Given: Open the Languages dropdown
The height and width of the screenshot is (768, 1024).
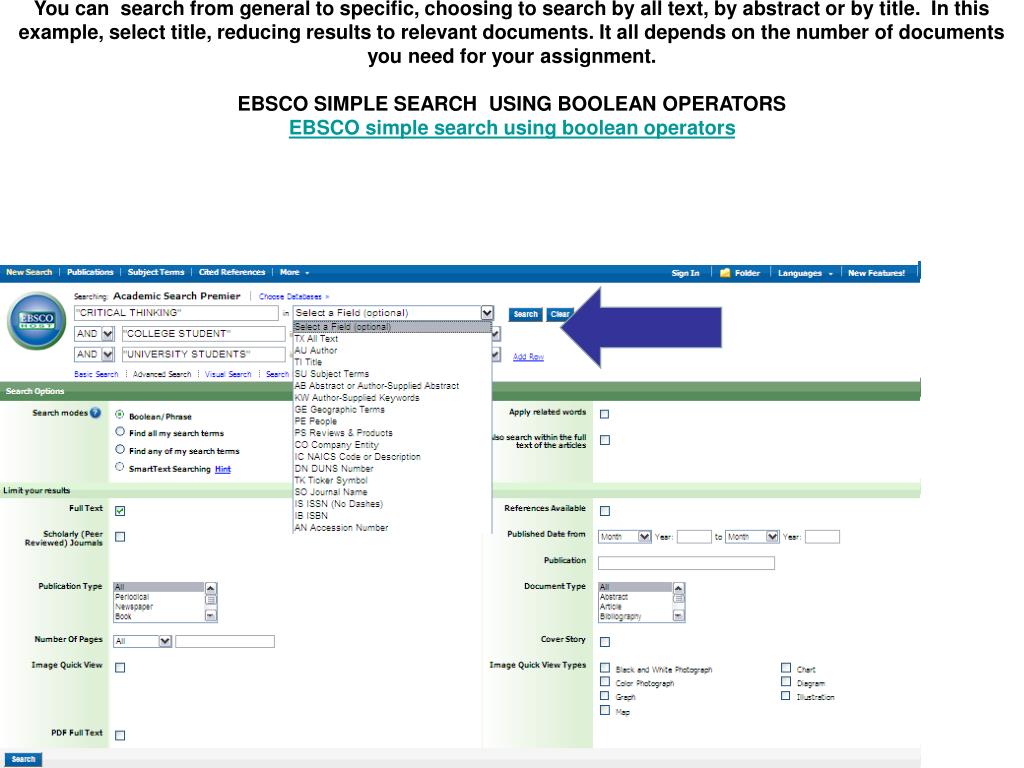Looking at the screenshot, I should [805, 273].
